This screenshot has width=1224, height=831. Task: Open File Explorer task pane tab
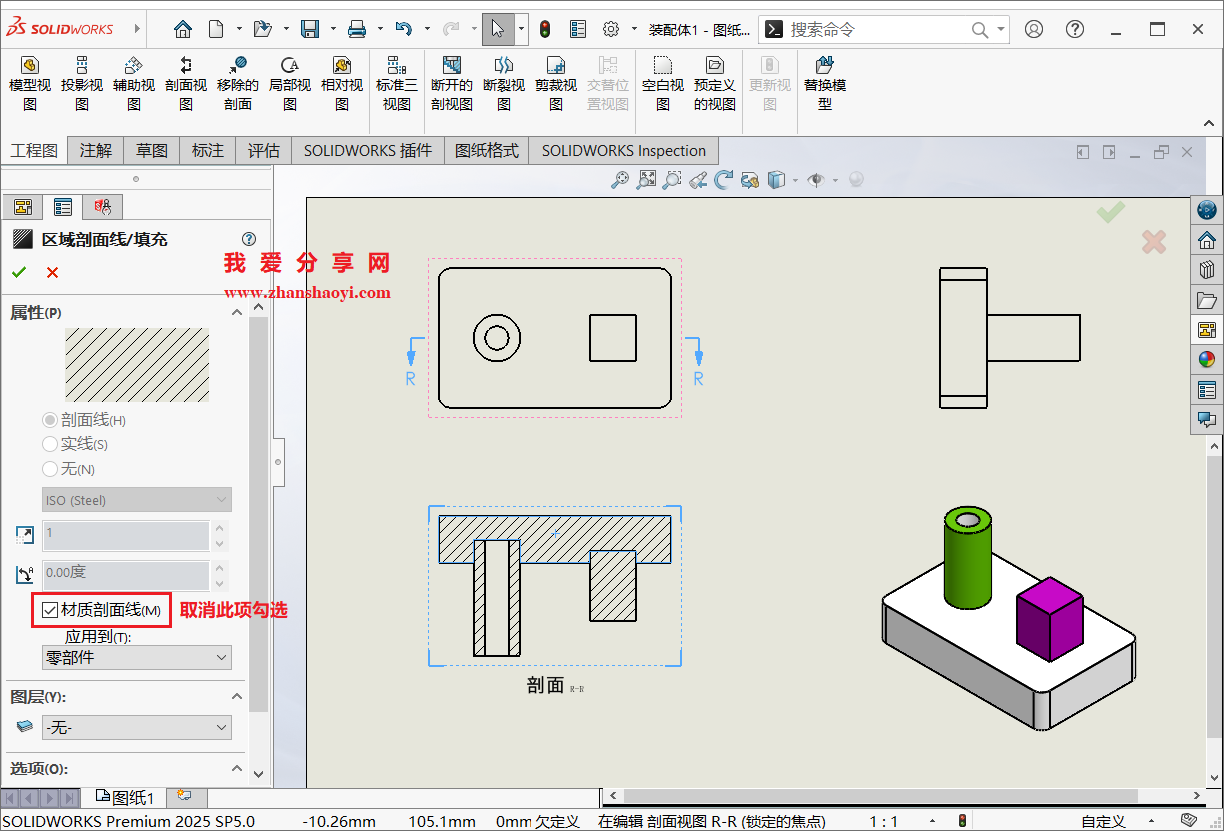coord(1207,300)
